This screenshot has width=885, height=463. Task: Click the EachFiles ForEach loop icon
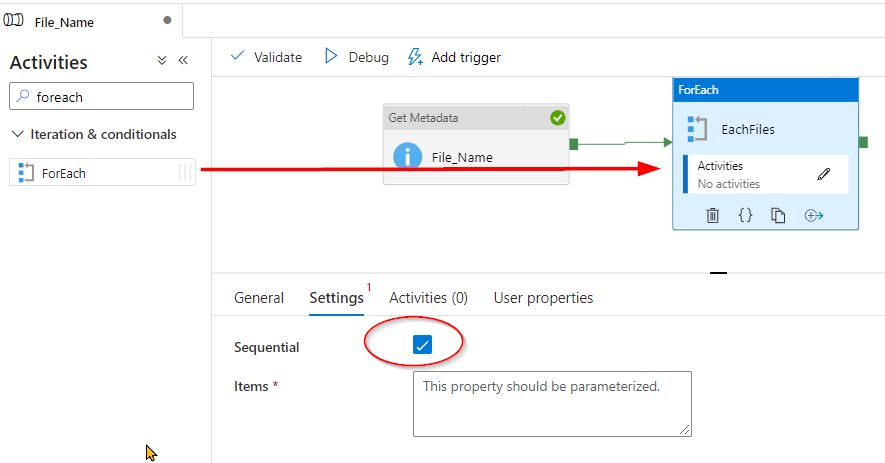(698, 128)
